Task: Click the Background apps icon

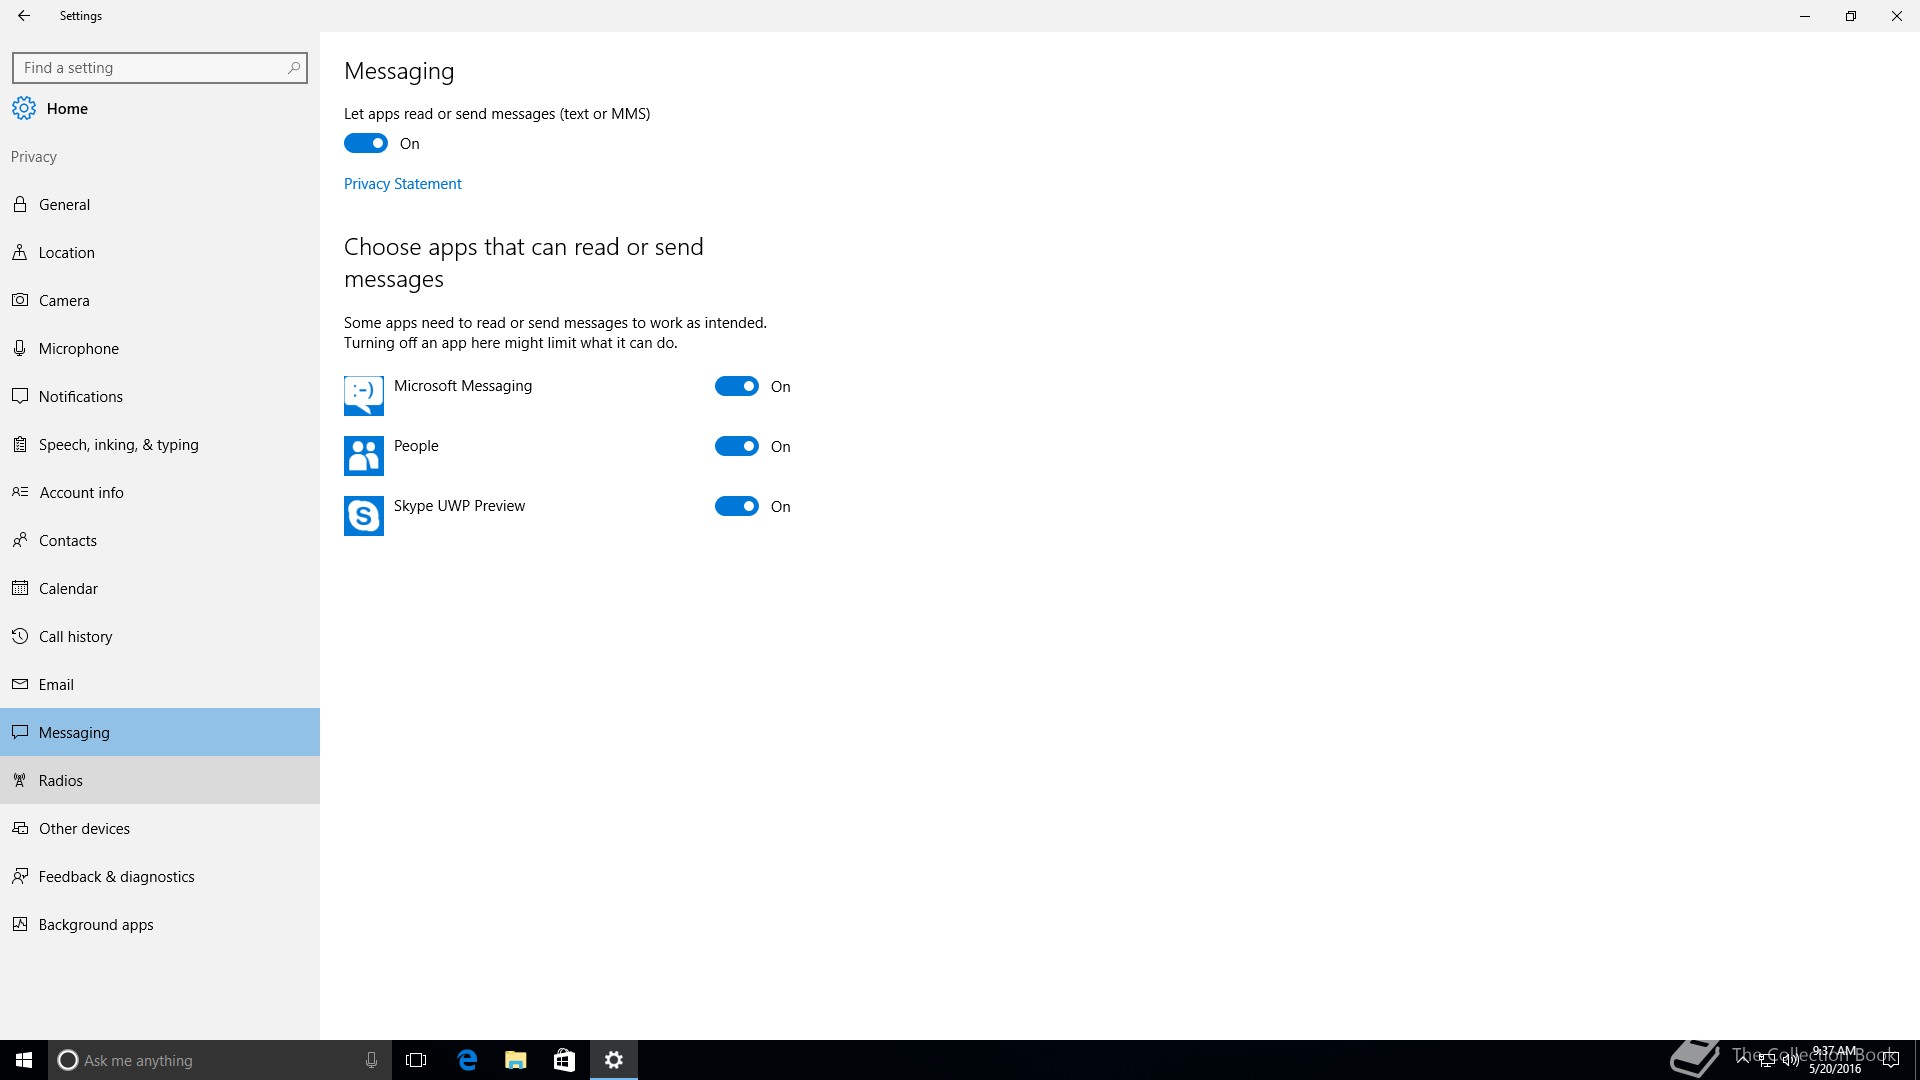Action: (20, 924)
